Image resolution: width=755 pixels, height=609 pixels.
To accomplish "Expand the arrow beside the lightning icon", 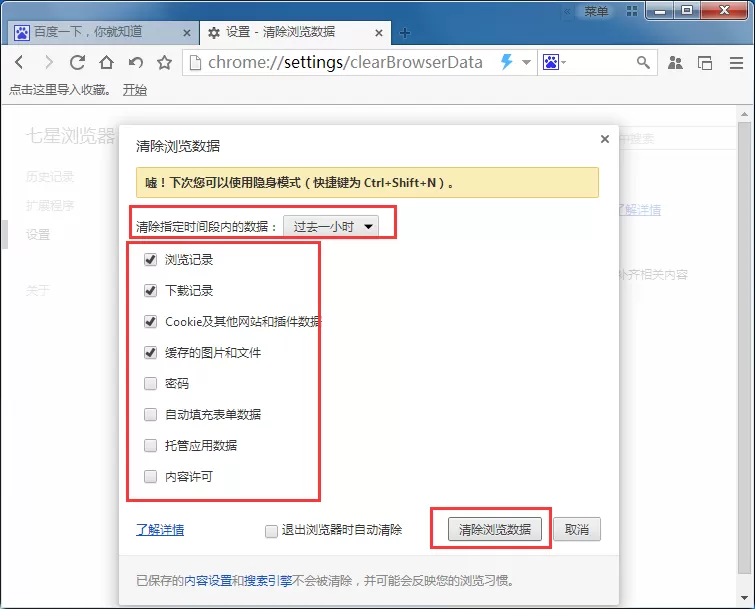I will tap(526, 62).
